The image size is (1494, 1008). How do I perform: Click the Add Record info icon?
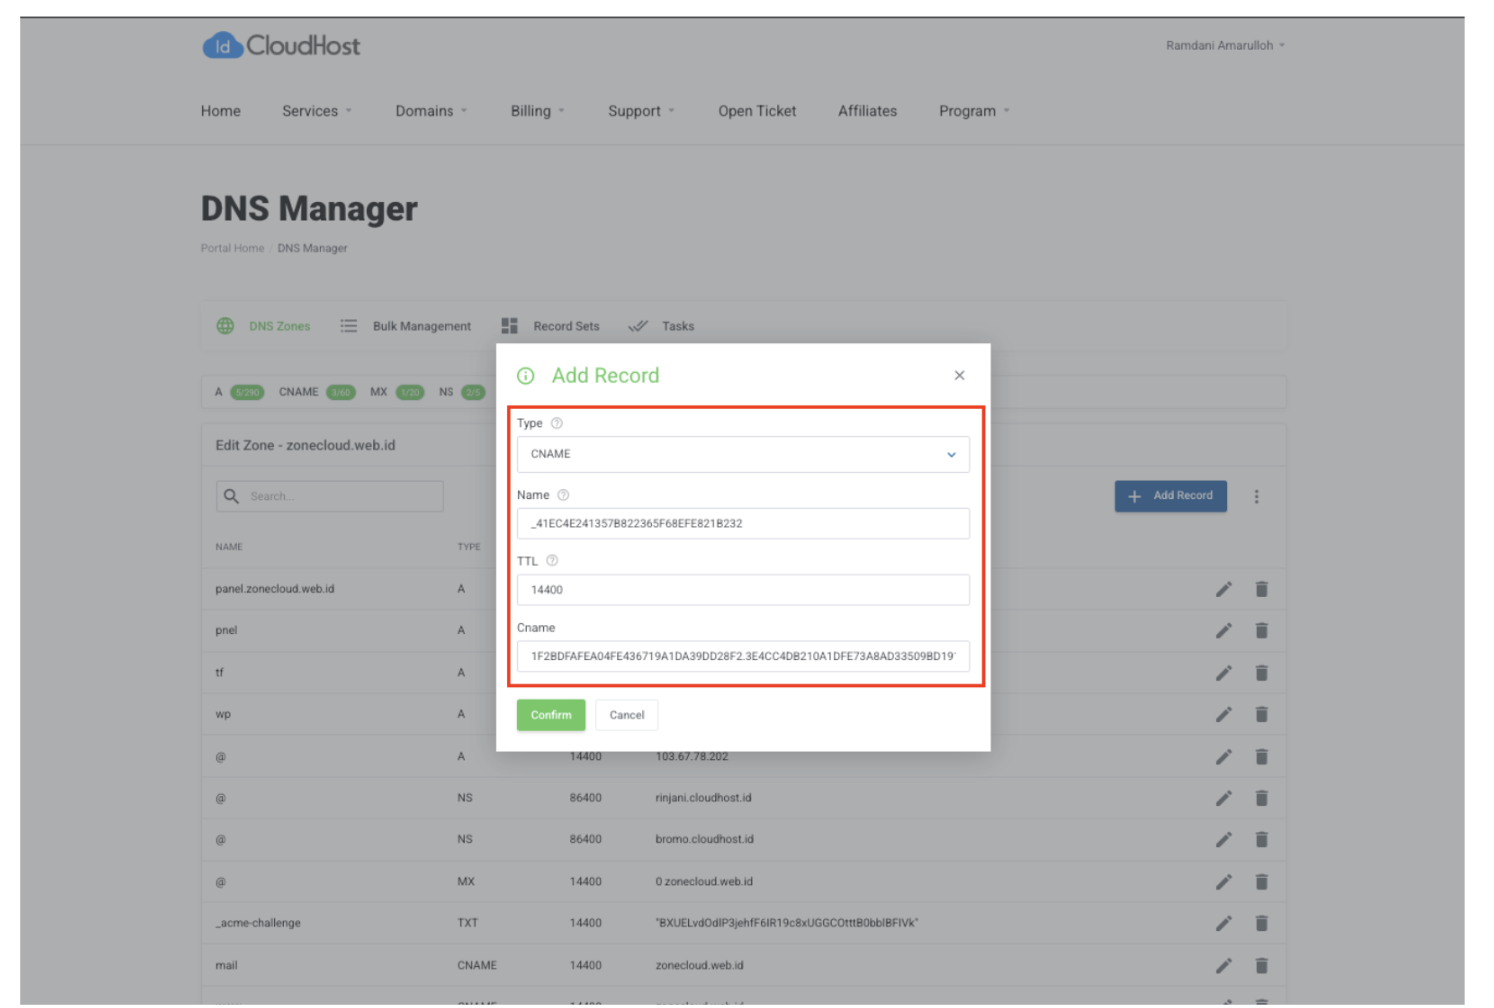525,376
